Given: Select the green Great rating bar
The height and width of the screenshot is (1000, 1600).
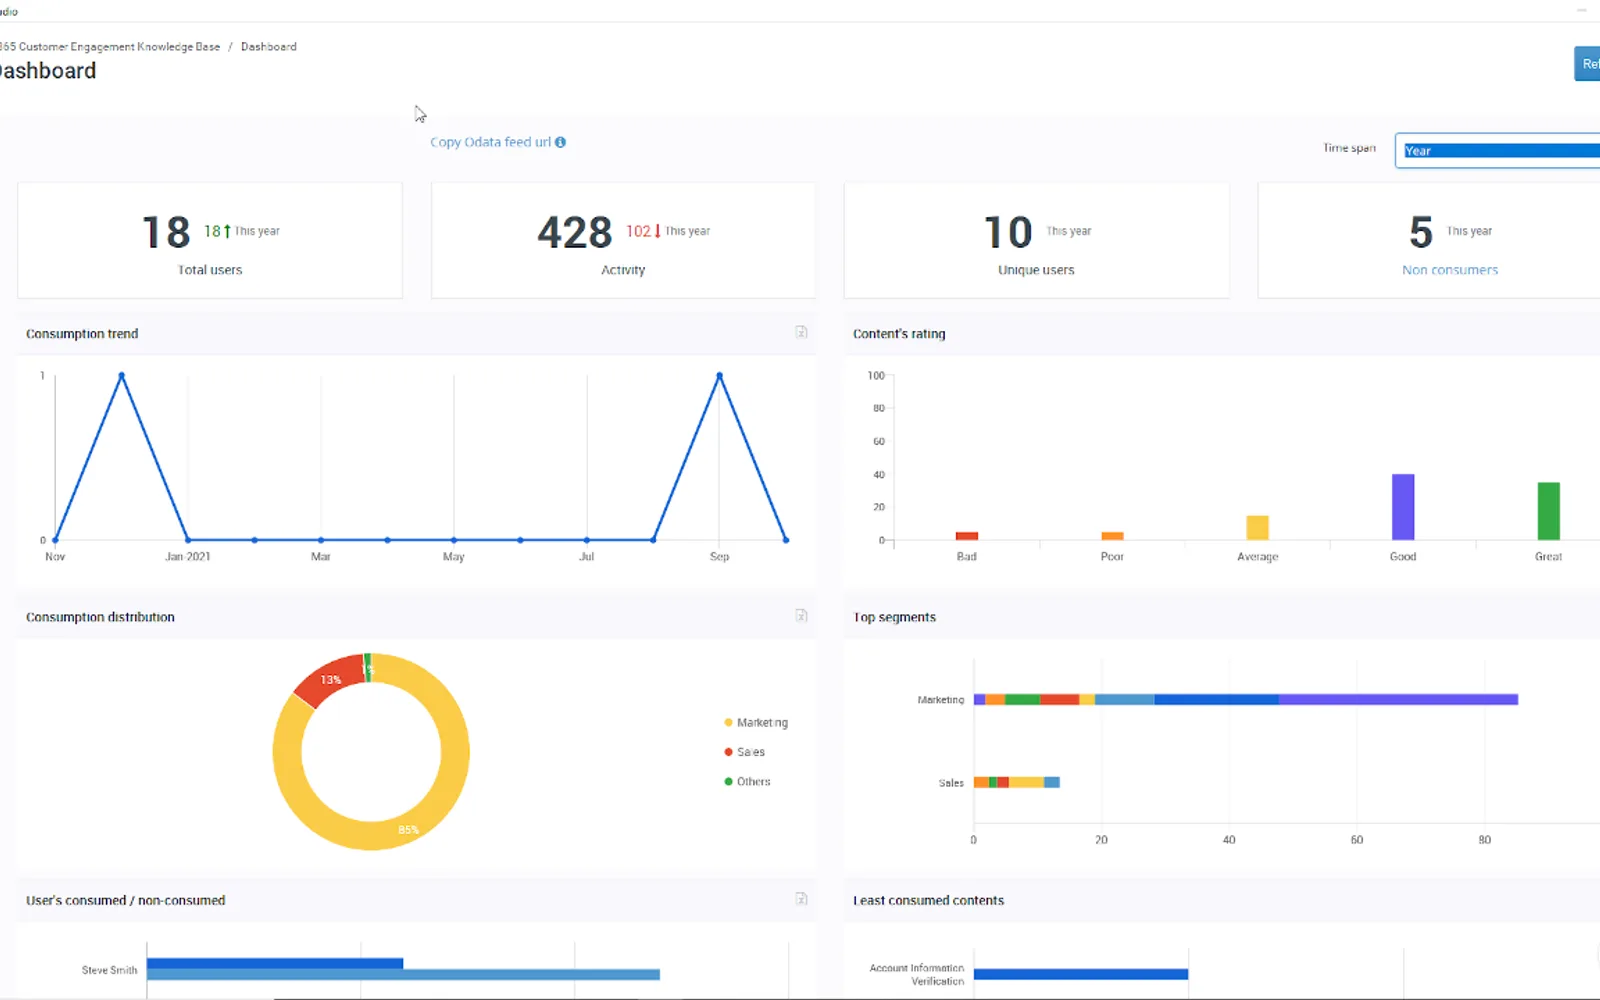Looking at the screenshot, I should 1548,511.
